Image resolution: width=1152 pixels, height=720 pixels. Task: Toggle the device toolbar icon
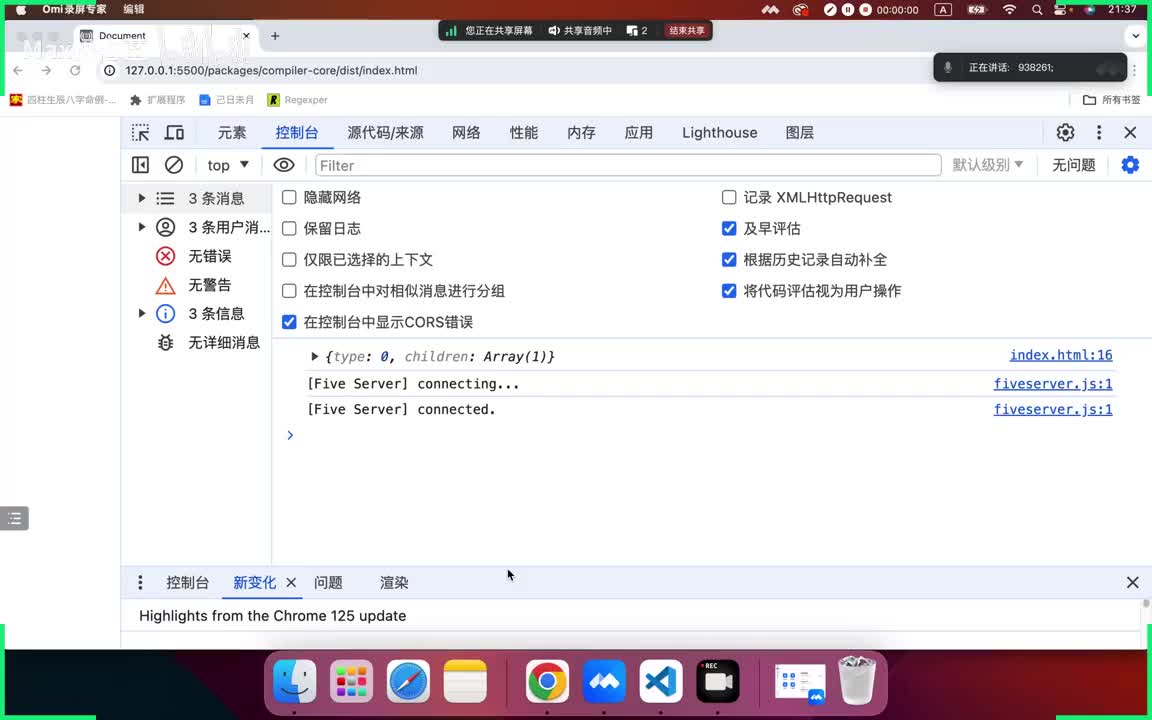(174, 133)
